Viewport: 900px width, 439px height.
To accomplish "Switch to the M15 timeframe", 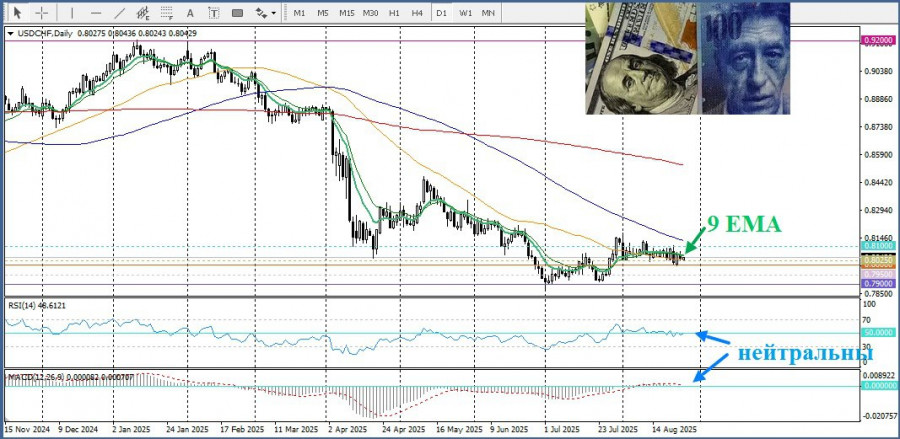I will (347, 13).
